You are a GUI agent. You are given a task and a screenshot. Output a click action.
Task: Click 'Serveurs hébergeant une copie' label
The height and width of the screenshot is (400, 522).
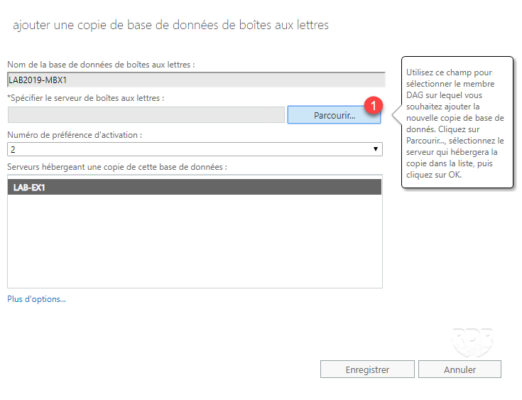pos(117,167)
